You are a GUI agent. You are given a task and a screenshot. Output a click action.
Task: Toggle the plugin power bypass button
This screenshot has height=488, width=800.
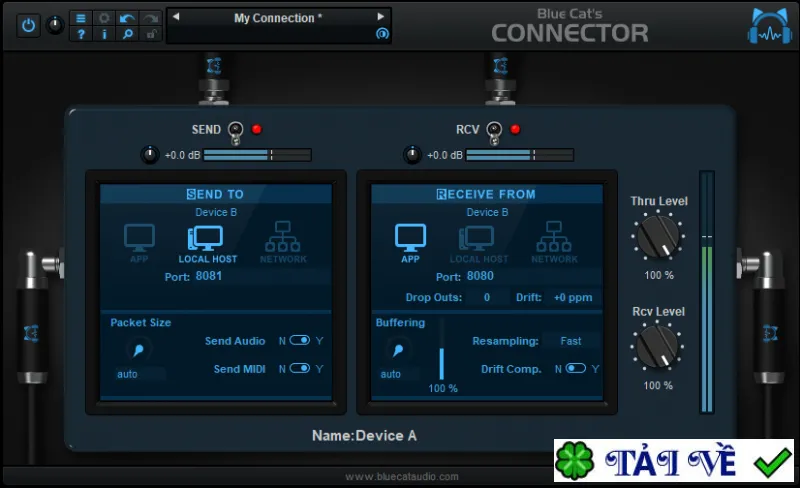click(29, 25)
